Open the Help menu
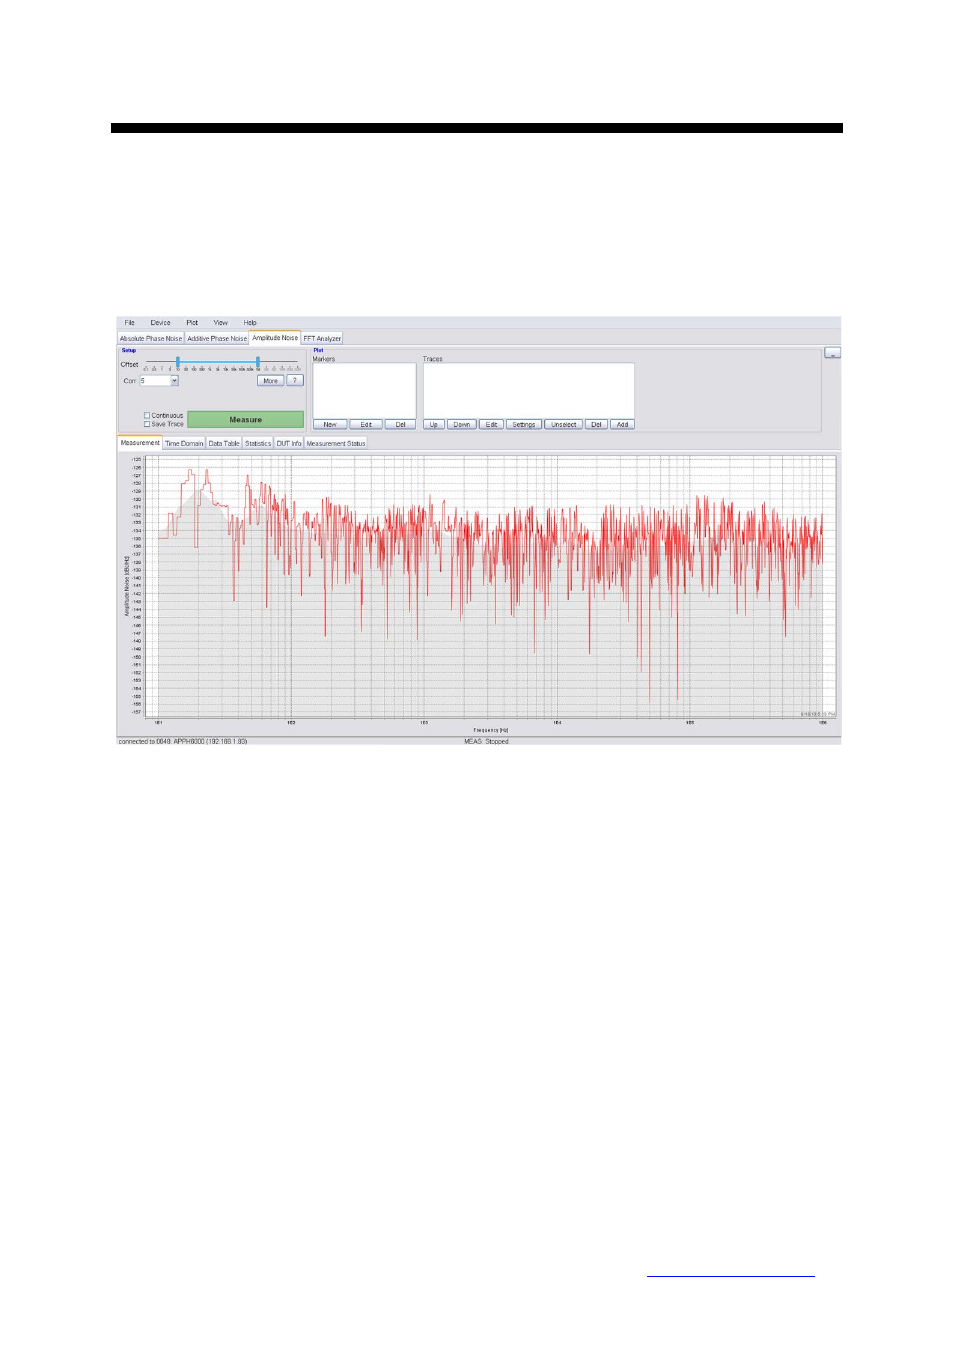Screen dimensions: 955x1350 pos(250,323)
